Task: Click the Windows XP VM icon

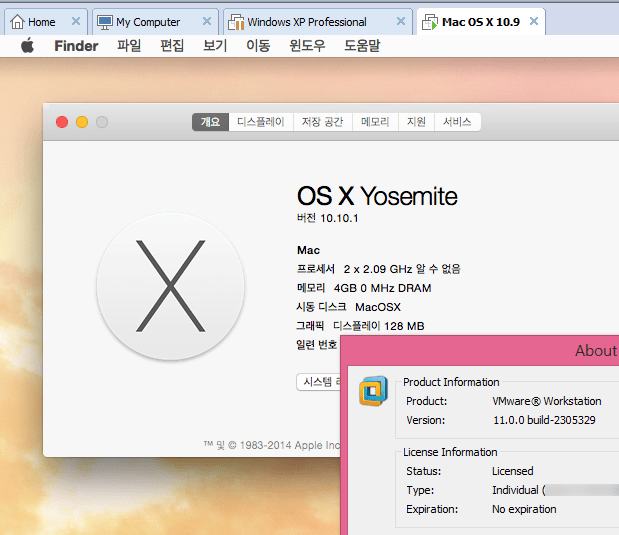Action: (x=236, y=22)
